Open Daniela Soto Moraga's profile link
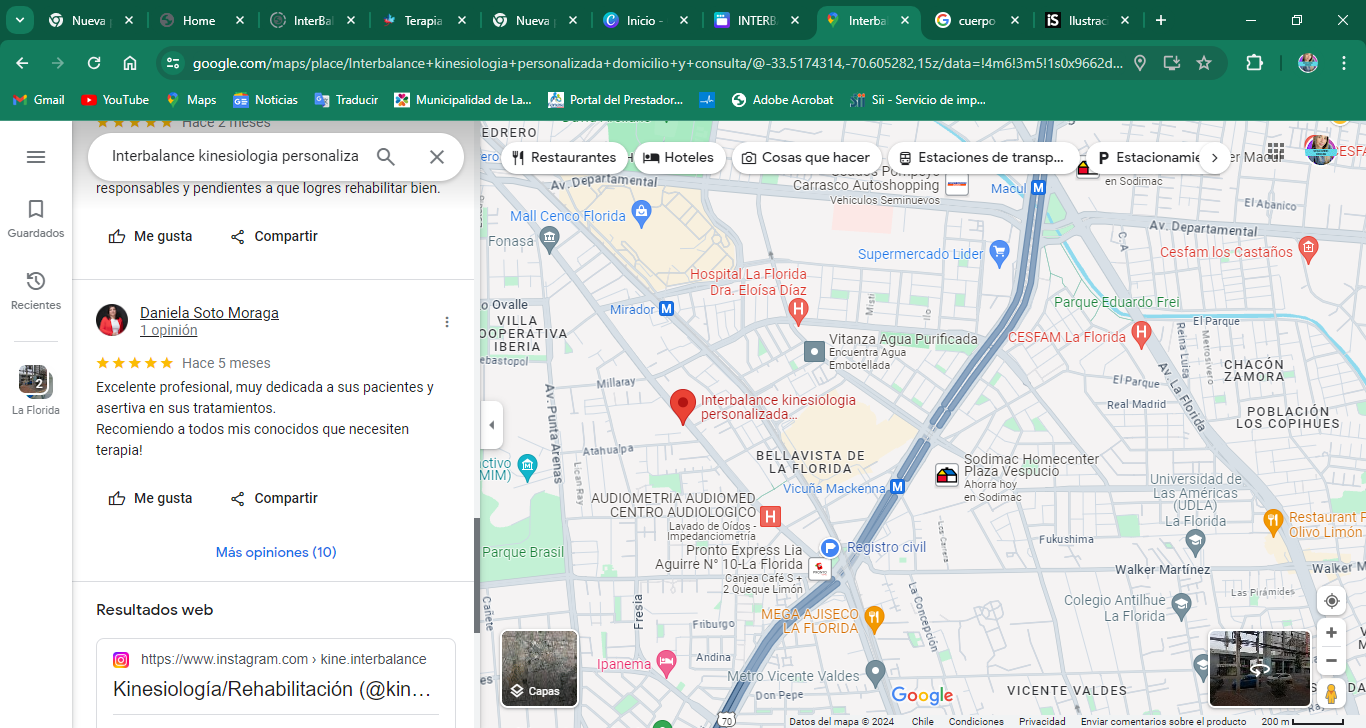This screenshot has width=1366, height=728. [209, 313]
